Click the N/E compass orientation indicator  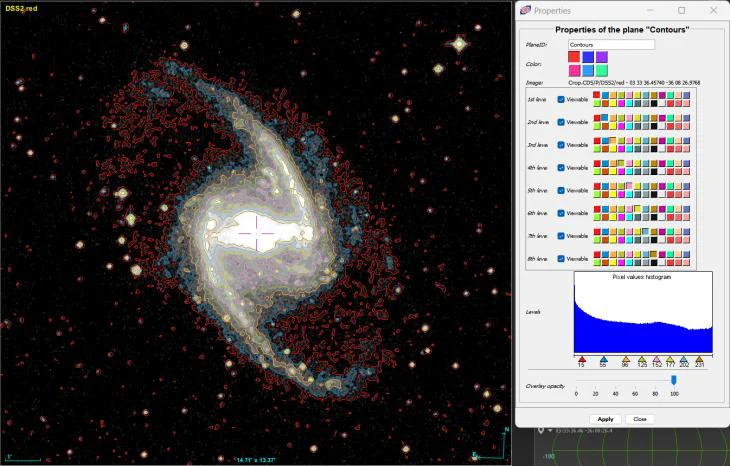[491, 443]
